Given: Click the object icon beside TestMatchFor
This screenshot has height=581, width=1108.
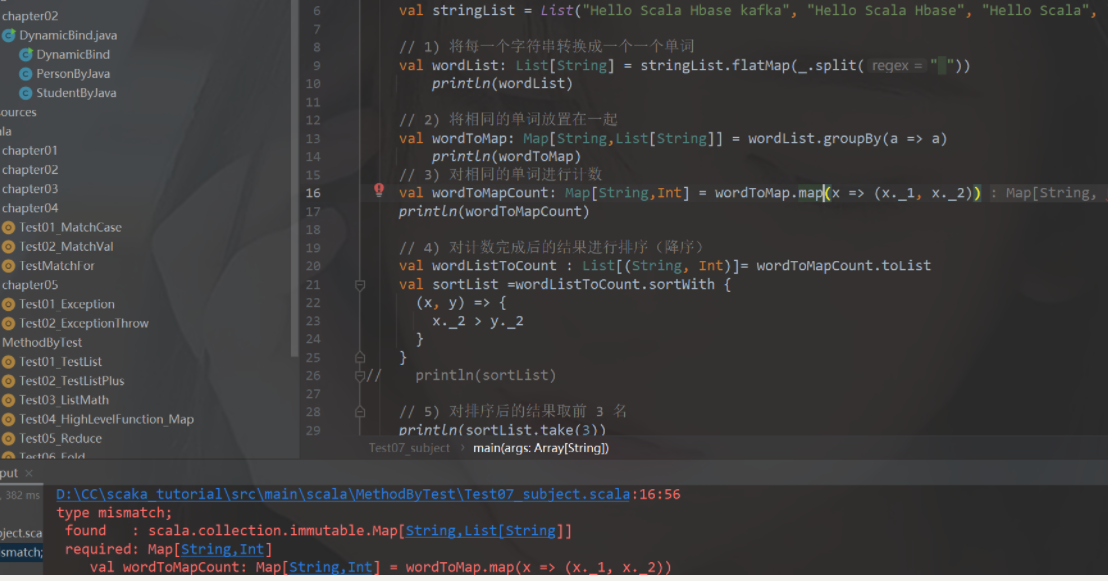Looking at the screenshot, I should 9,266.
